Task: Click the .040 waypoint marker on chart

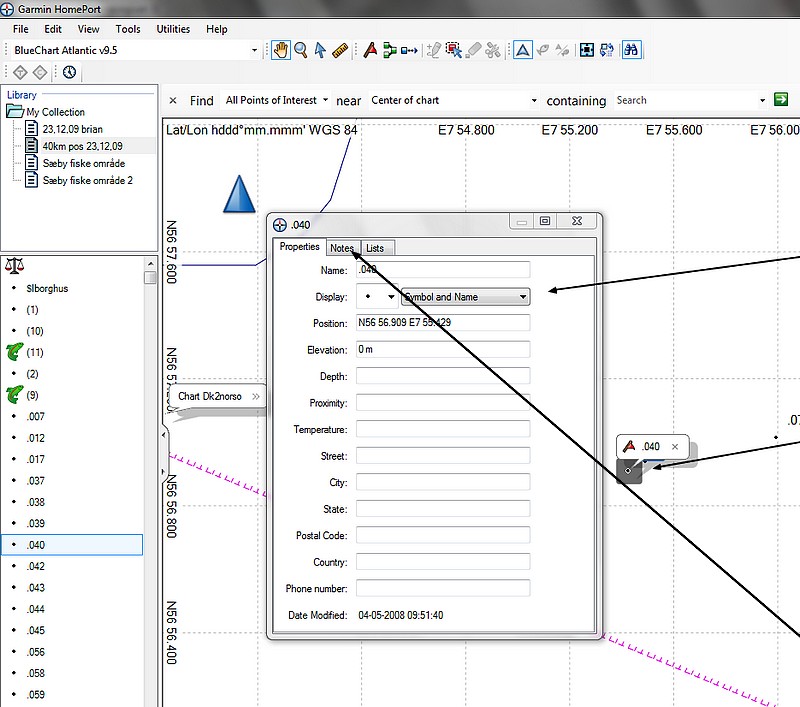Action: point(628,470)
